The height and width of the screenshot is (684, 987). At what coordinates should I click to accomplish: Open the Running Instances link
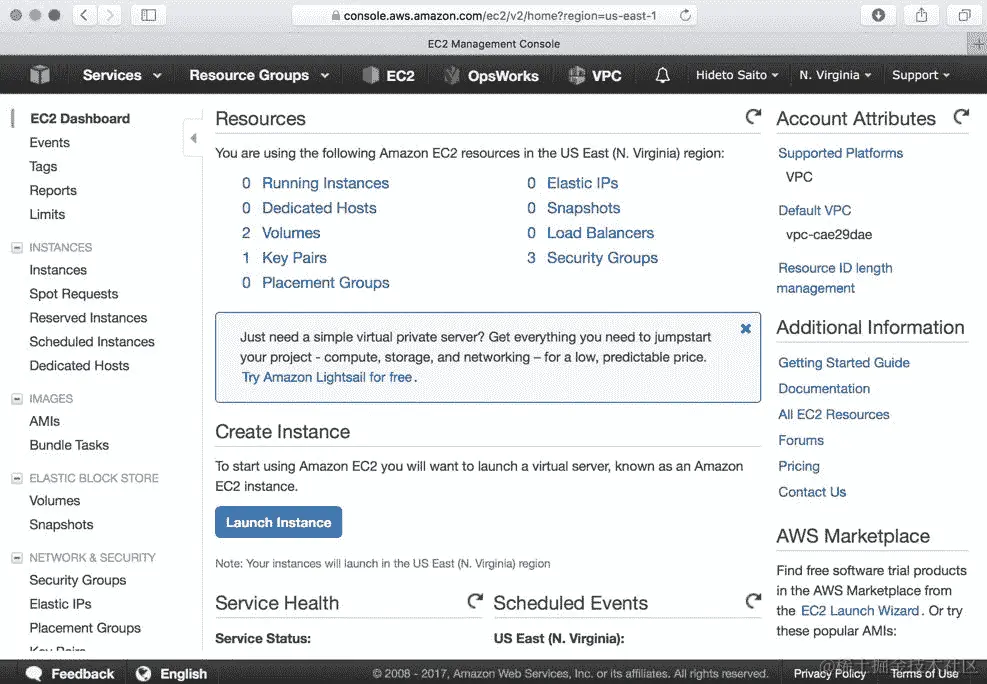point(325,183)
